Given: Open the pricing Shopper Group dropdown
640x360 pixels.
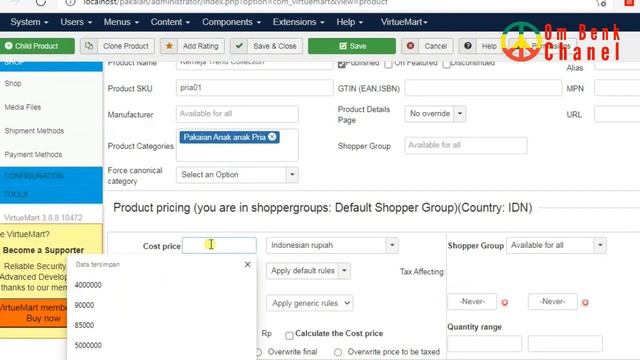Looking at the screenshot, I should [556, 245].
